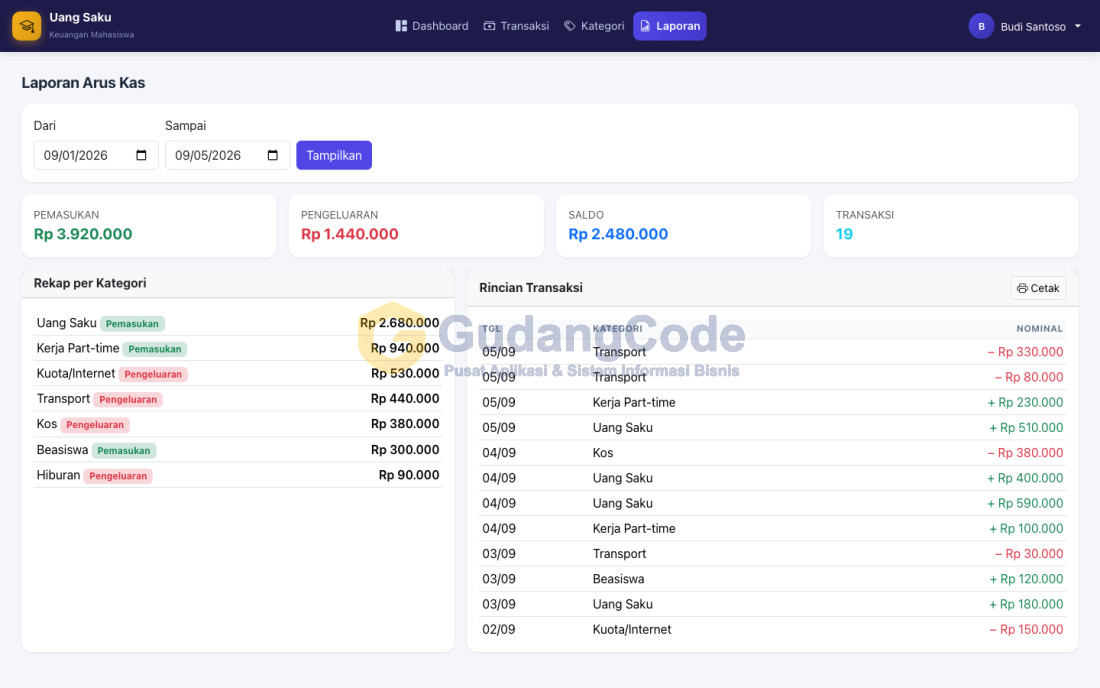
Task: Click the Rp 2.680.000 recap amount
Action: point(399,323)
